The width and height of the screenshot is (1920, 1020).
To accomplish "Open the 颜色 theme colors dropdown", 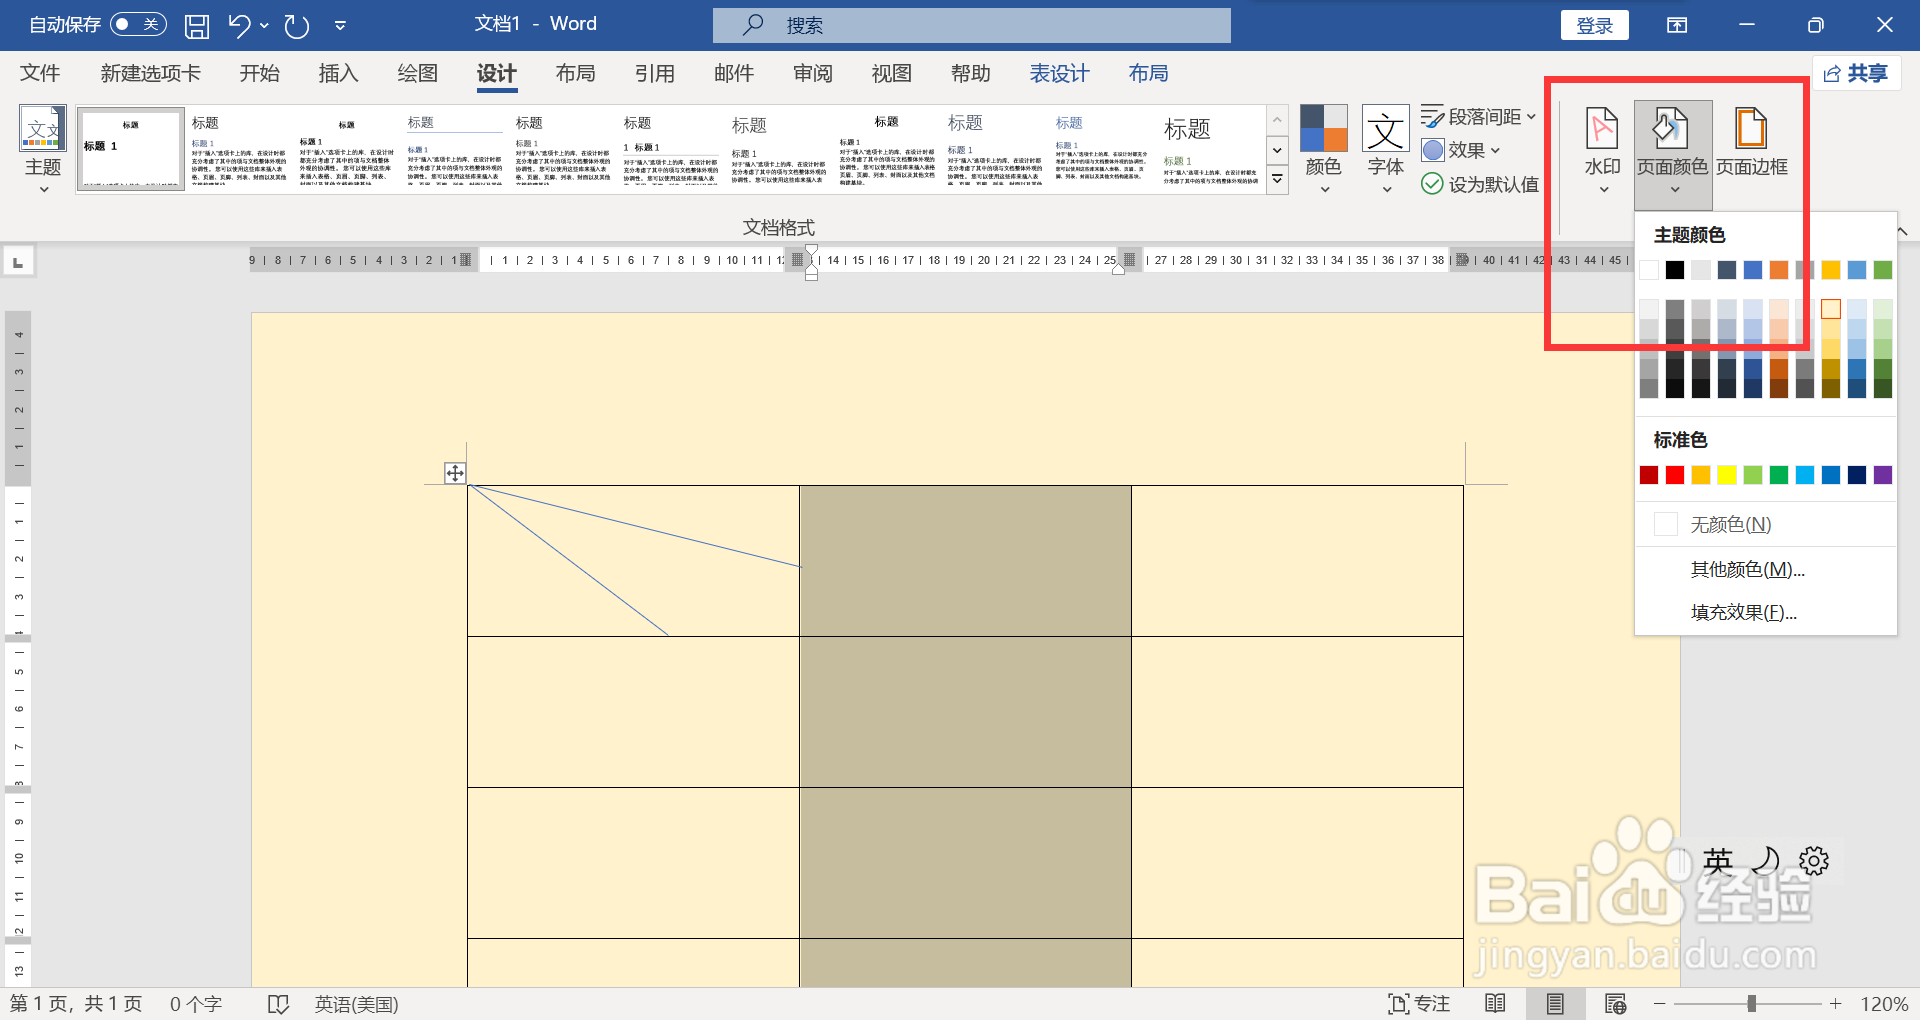I will click(x=1324, y=149).
